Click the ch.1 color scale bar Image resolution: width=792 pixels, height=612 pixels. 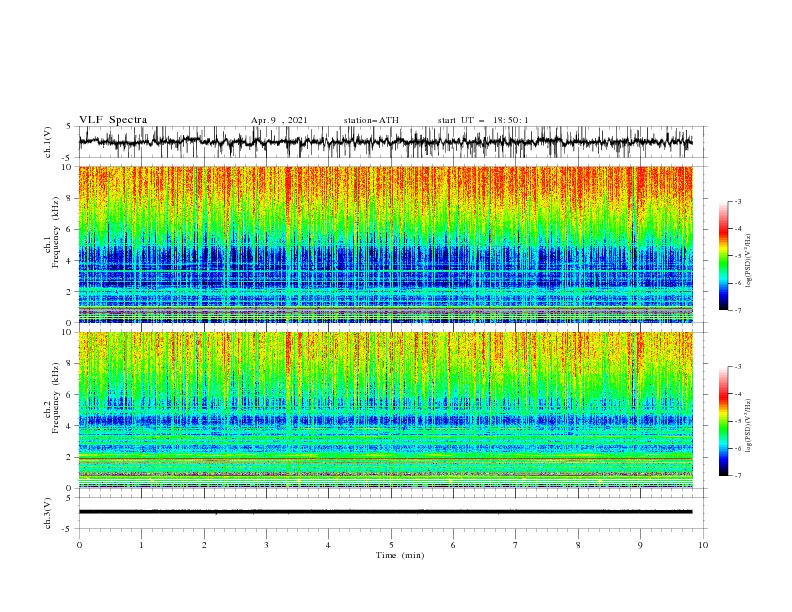click(x=724, y=255)
